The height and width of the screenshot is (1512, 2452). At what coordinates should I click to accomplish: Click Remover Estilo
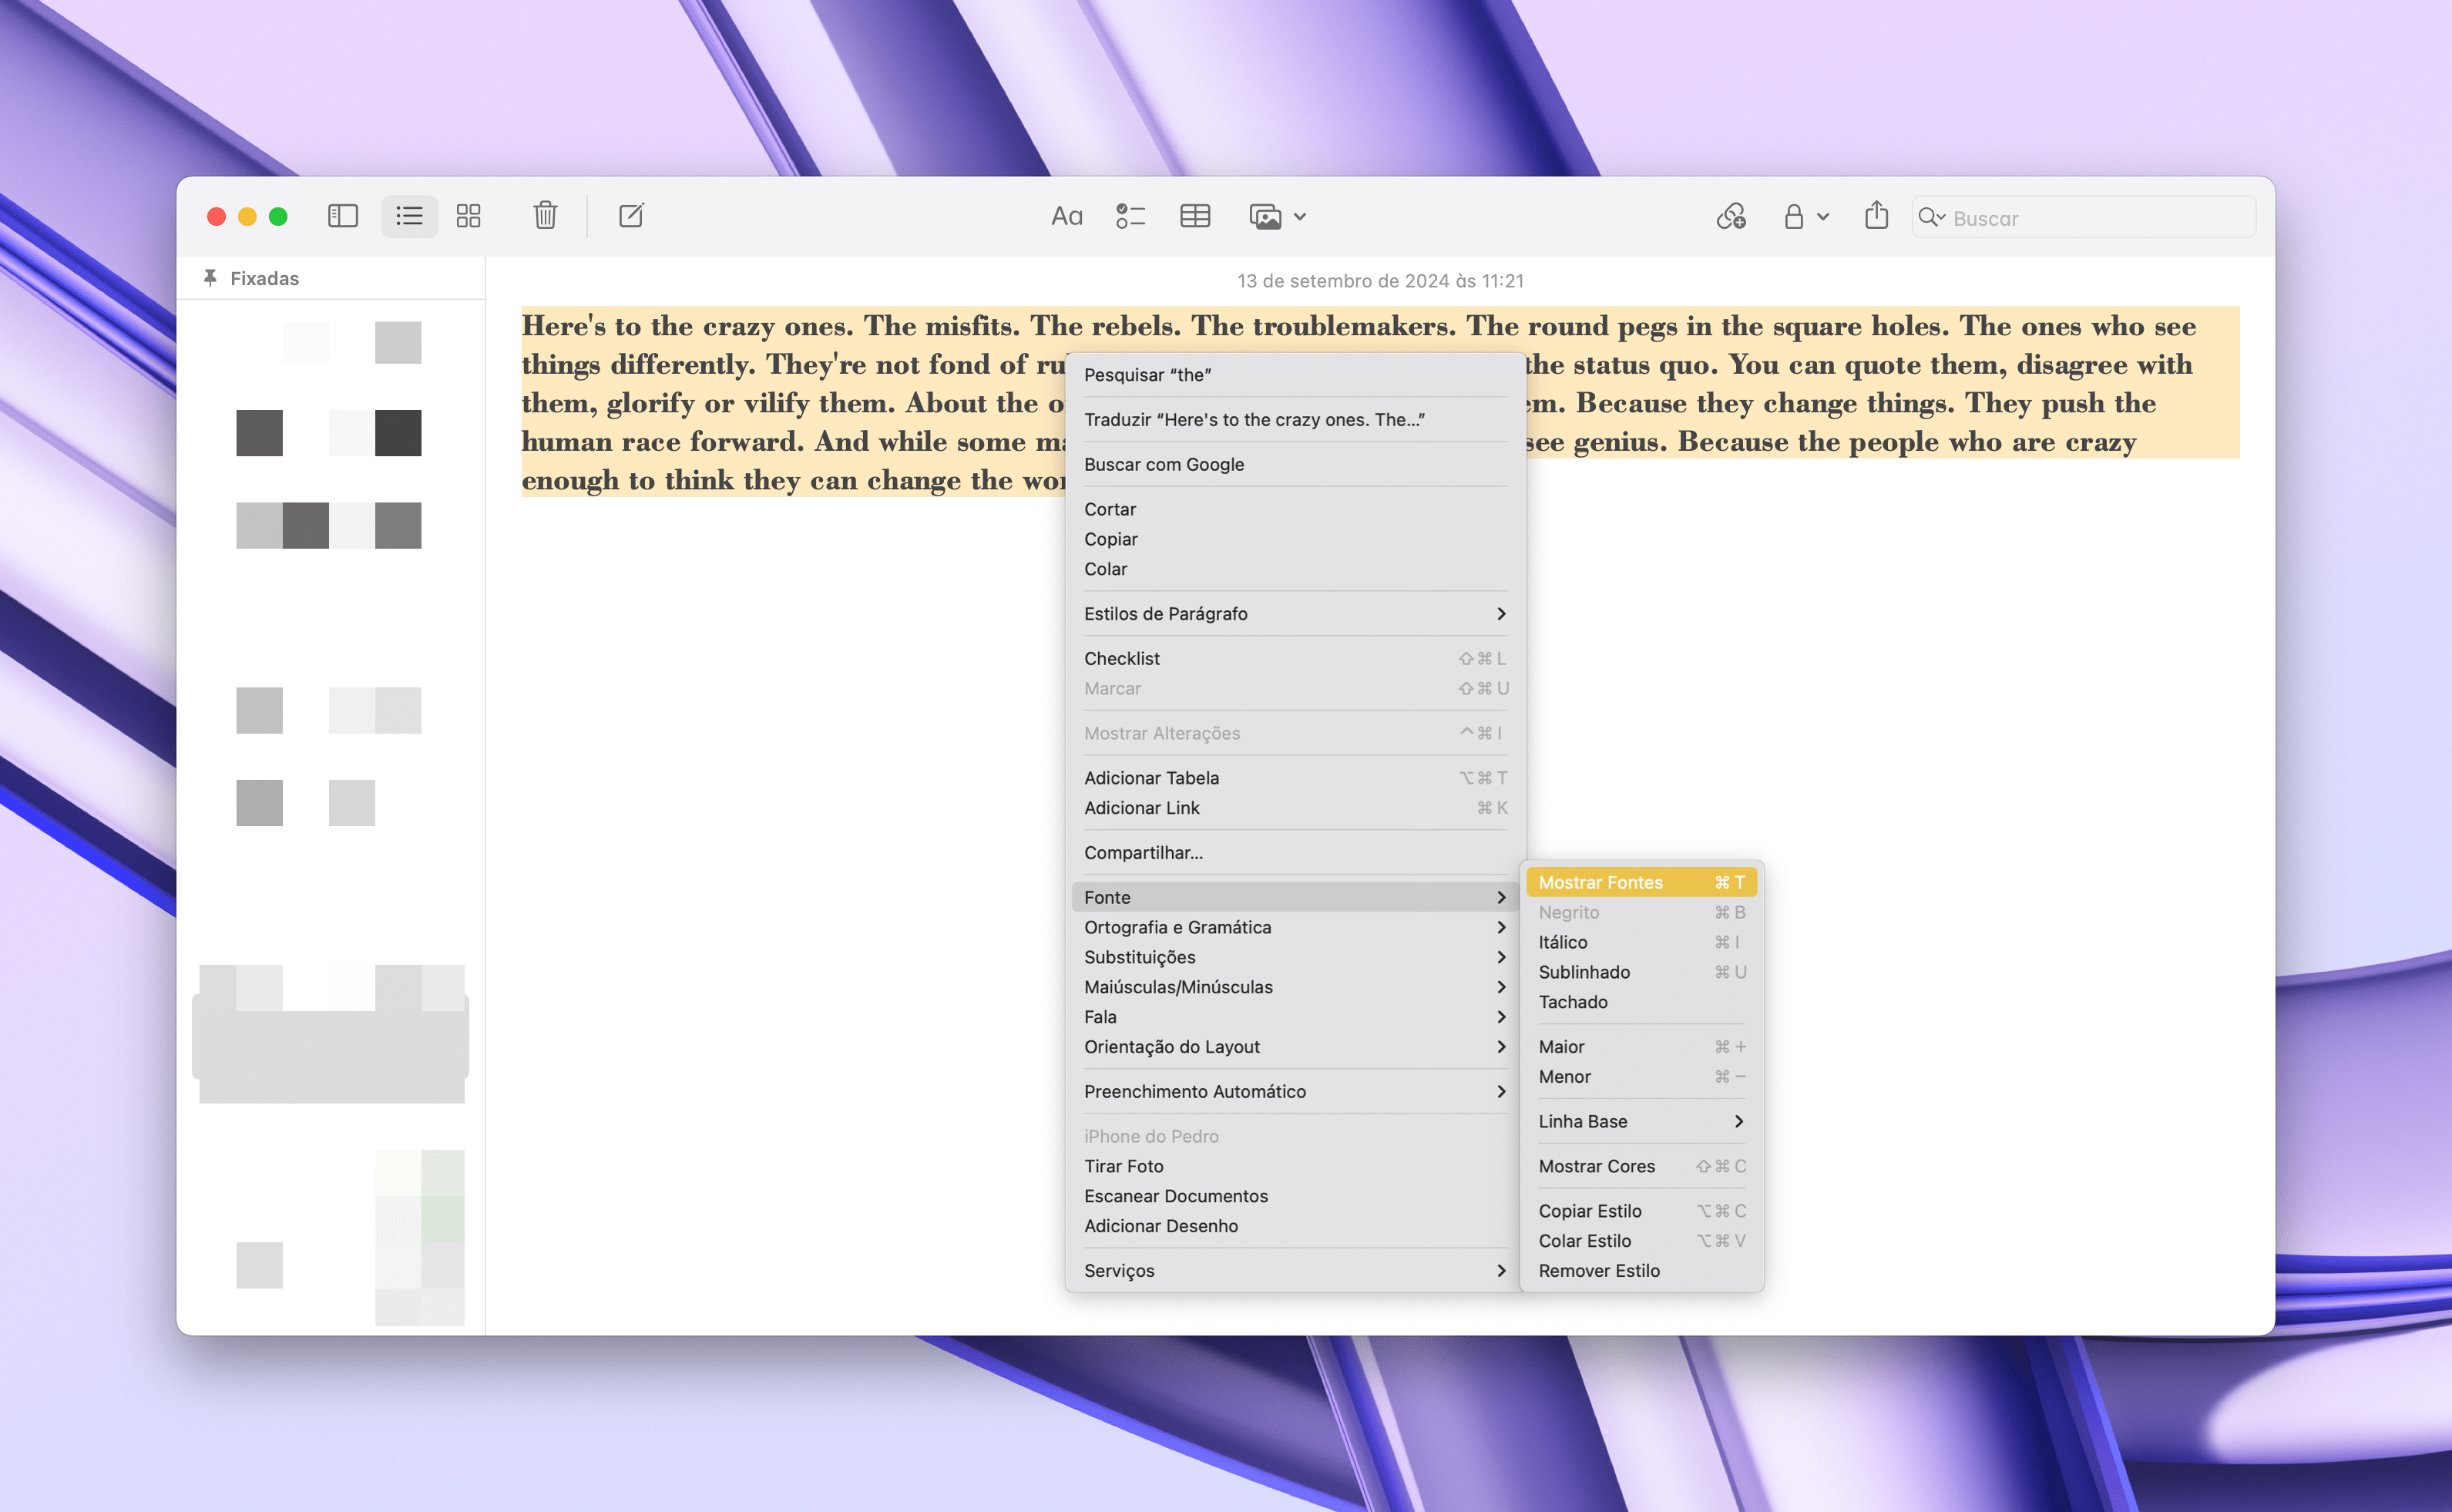(1641, 1271)
